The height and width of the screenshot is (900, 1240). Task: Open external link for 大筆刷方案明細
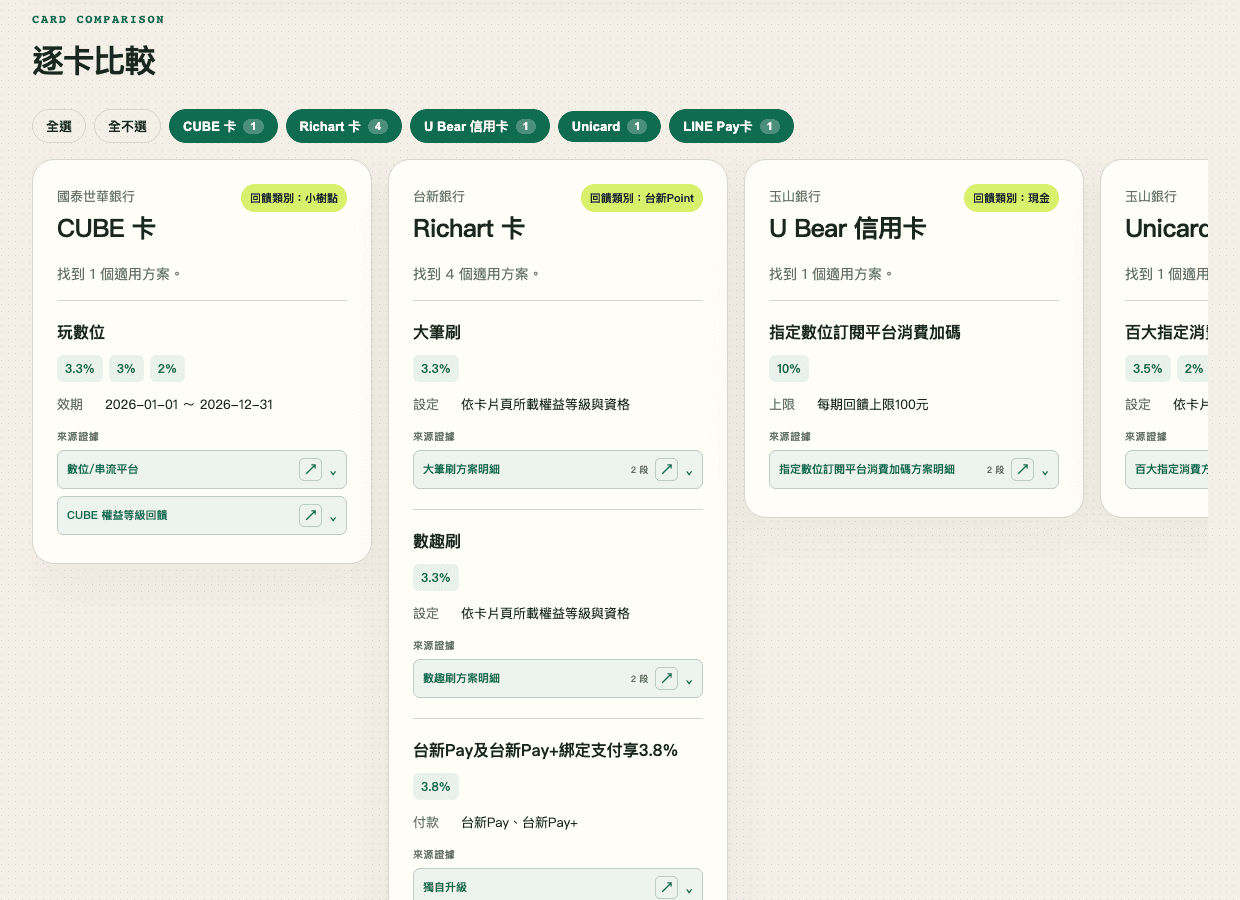tap(667, 469)
